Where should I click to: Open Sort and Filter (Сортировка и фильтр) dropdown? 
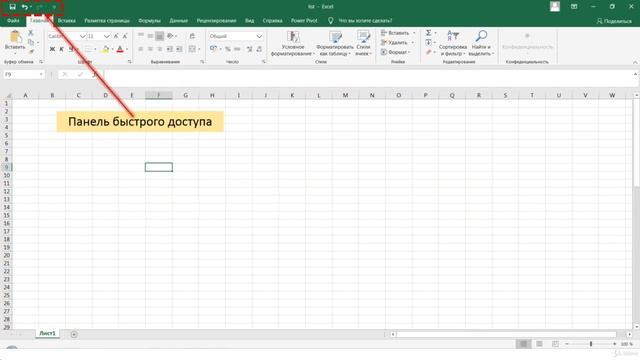[453, 43]
